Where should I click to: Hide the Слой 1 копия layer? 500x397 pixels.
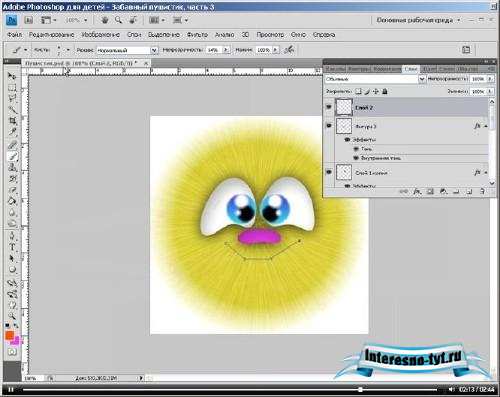(x=329, y=172)
